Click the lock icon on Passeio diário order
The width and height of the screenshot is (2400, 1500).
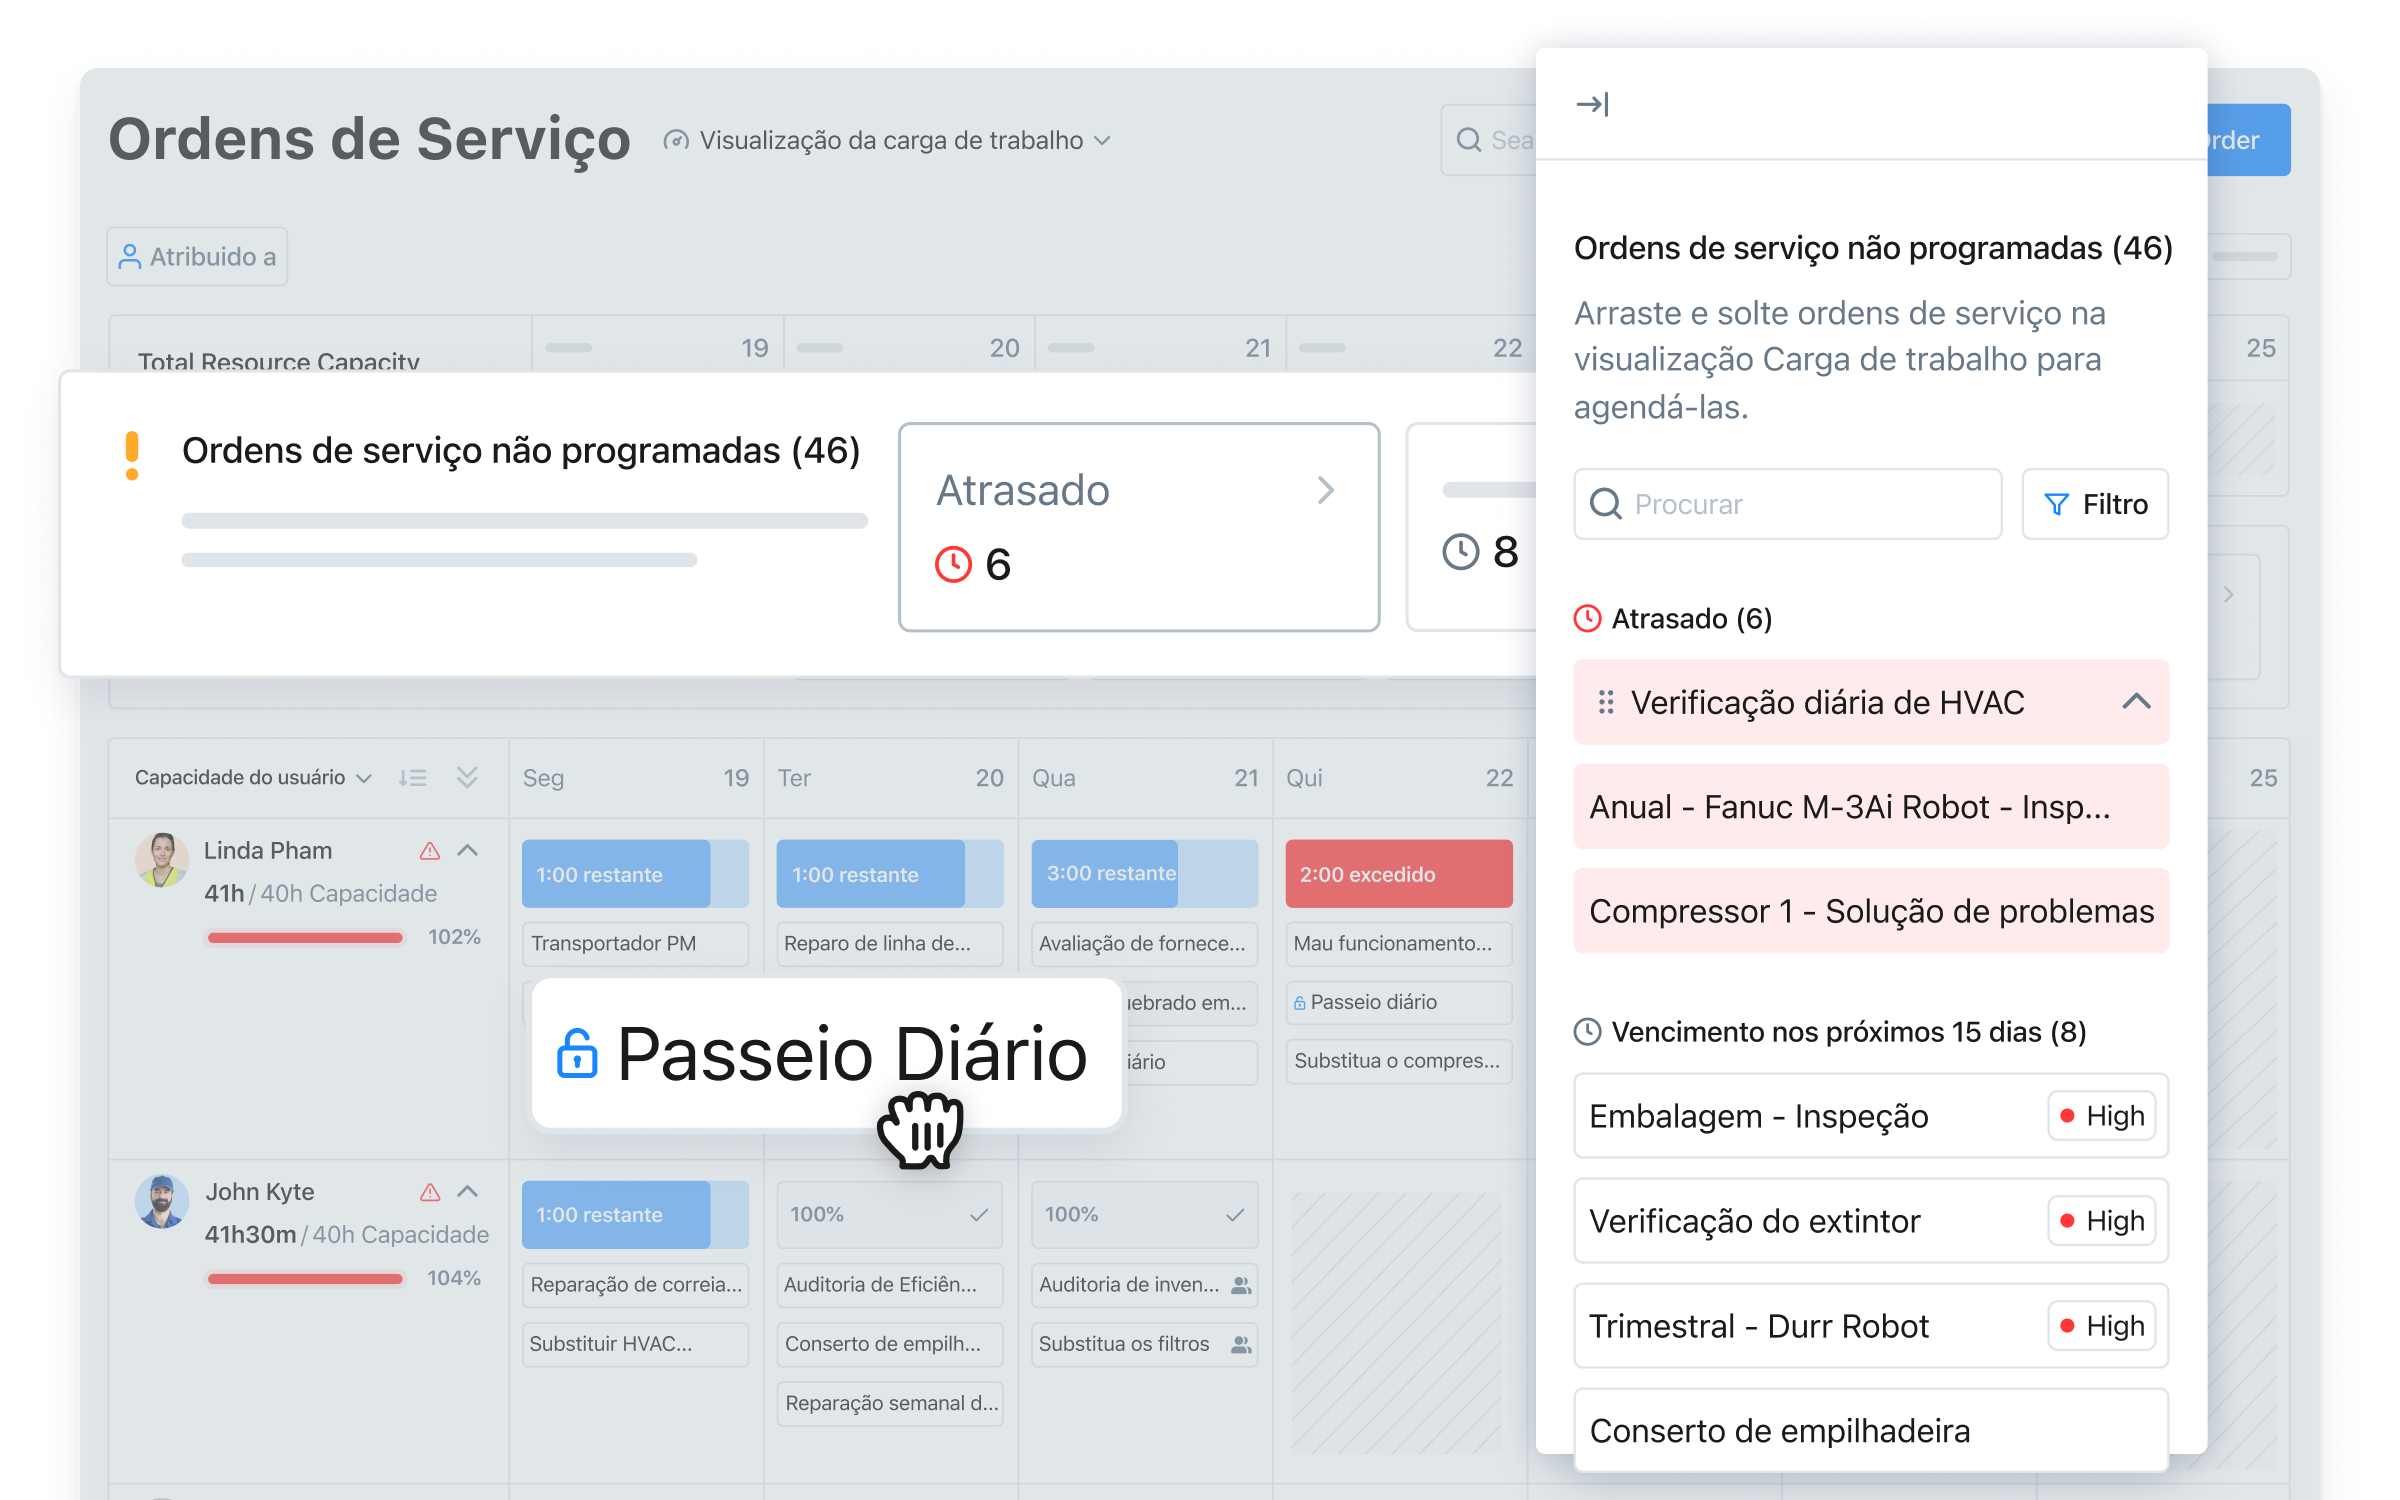(x=1299, y=1003)
